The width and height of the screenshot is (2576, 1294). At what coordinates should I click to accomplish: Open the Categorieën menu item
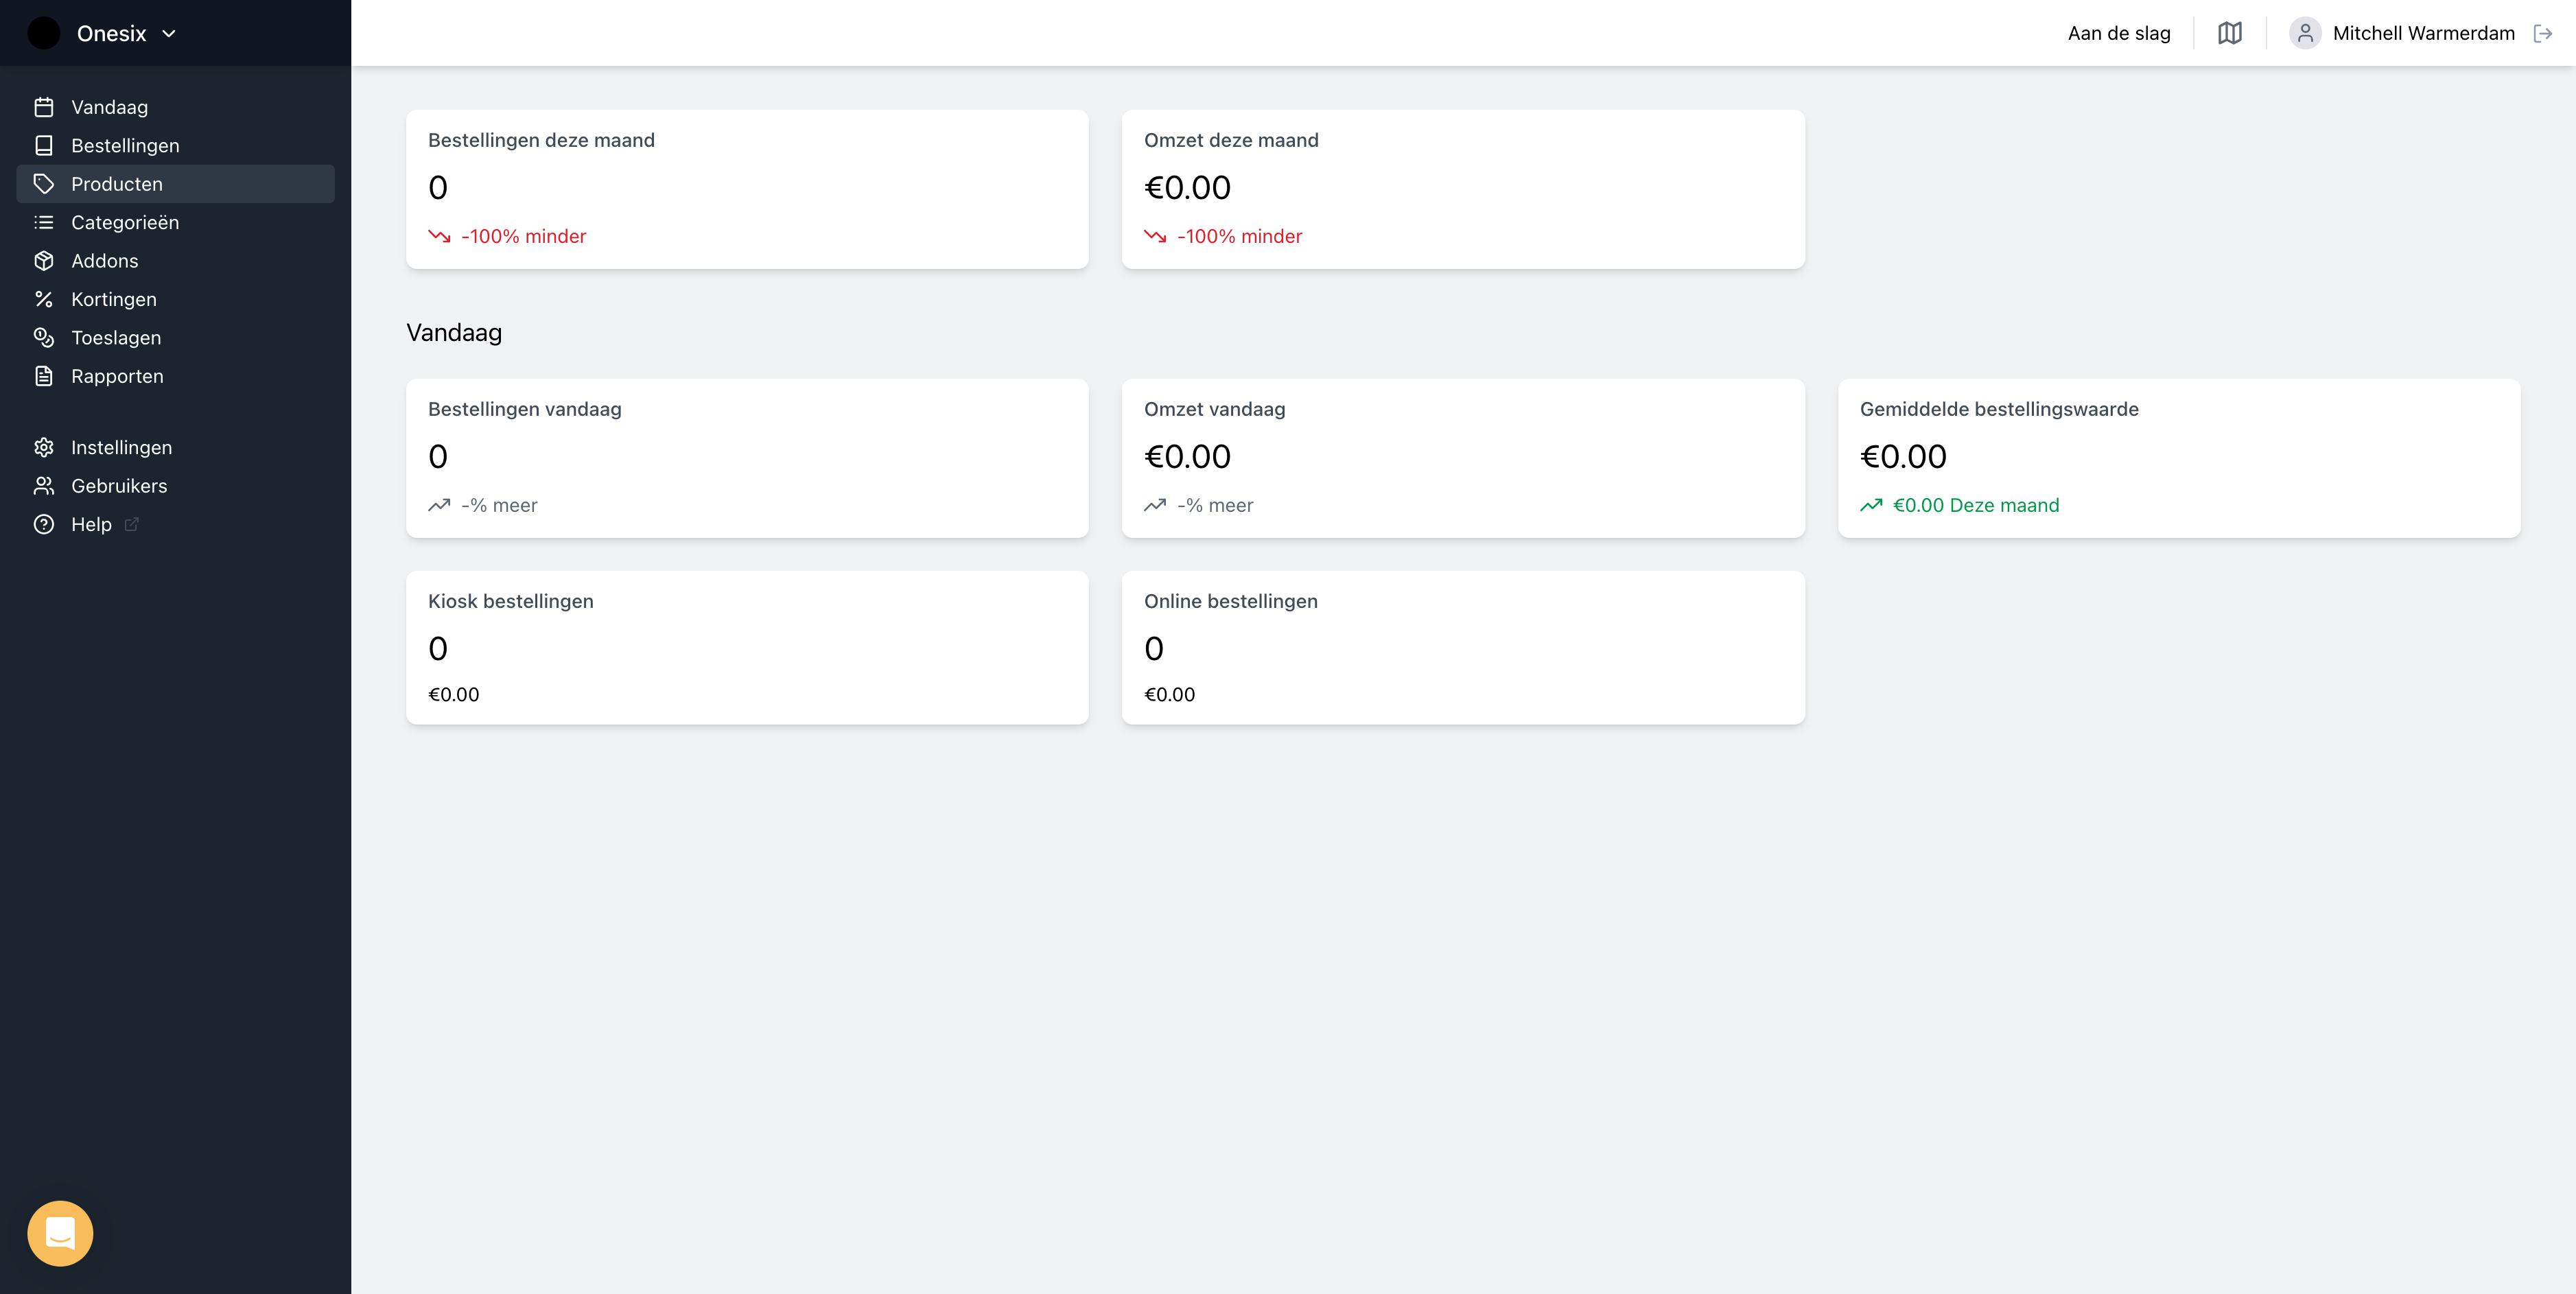tap(175, 223)
